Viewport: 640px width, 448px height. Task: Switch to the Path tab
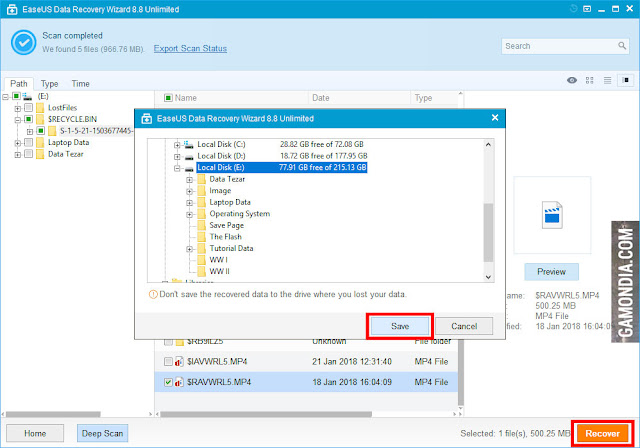coord(19,84)
